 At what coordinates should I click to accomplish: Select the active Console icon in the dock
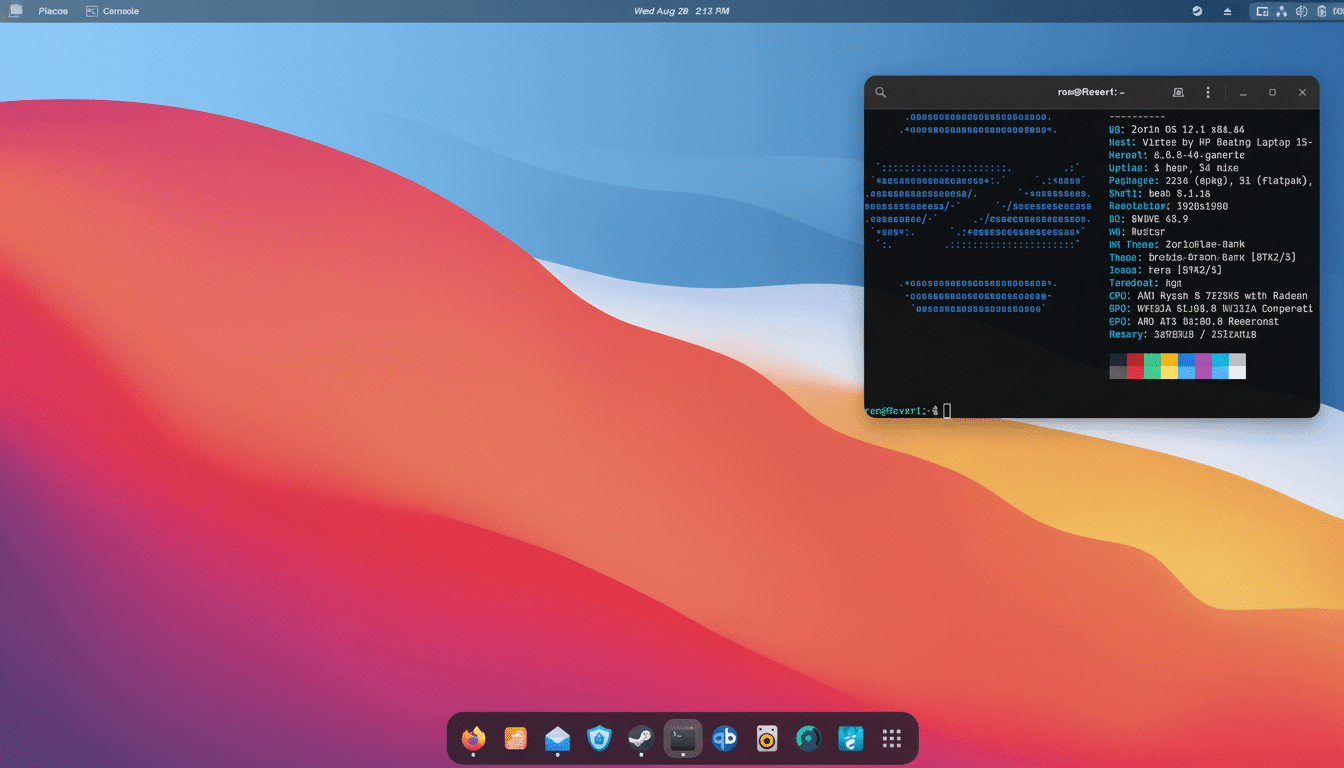click(682, 739)
